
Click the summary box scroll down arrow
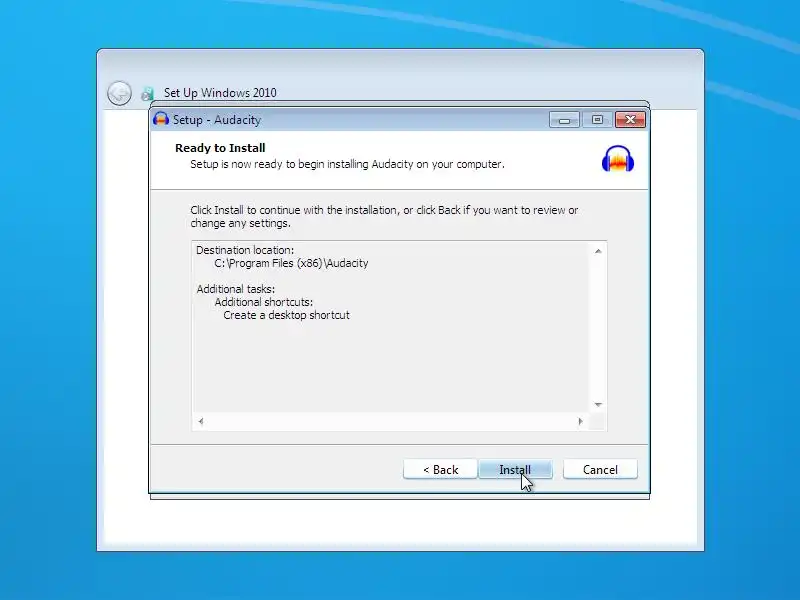598,405
